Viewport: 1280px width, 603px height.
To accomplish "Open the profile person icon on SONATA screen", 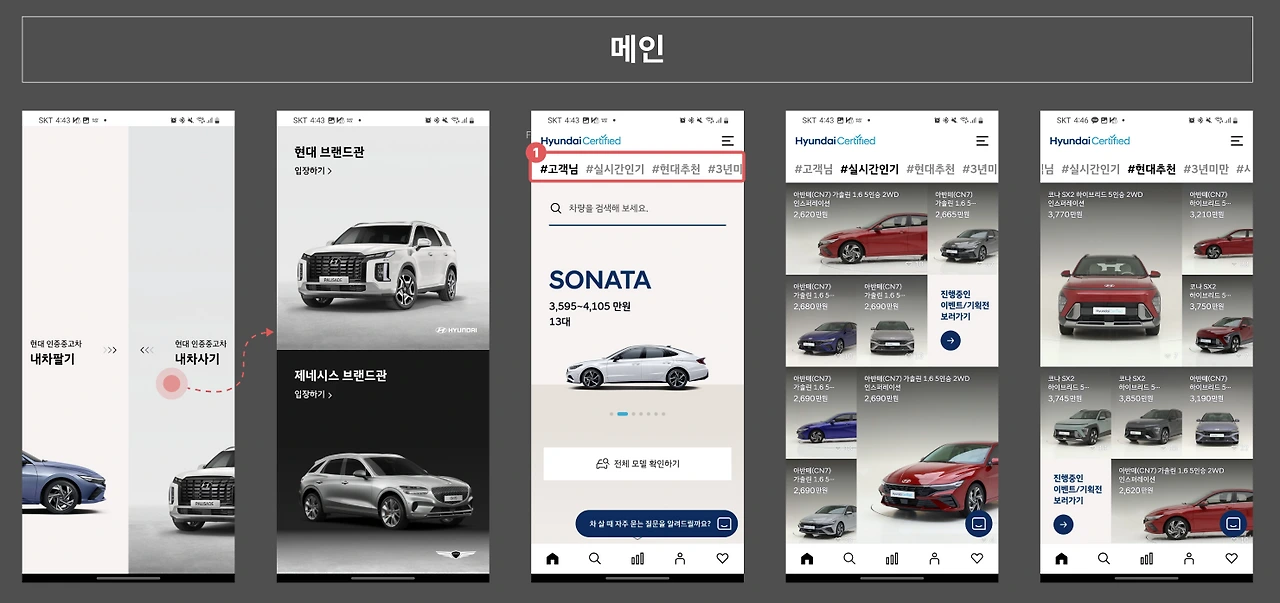I will click(x=680, y=559).
